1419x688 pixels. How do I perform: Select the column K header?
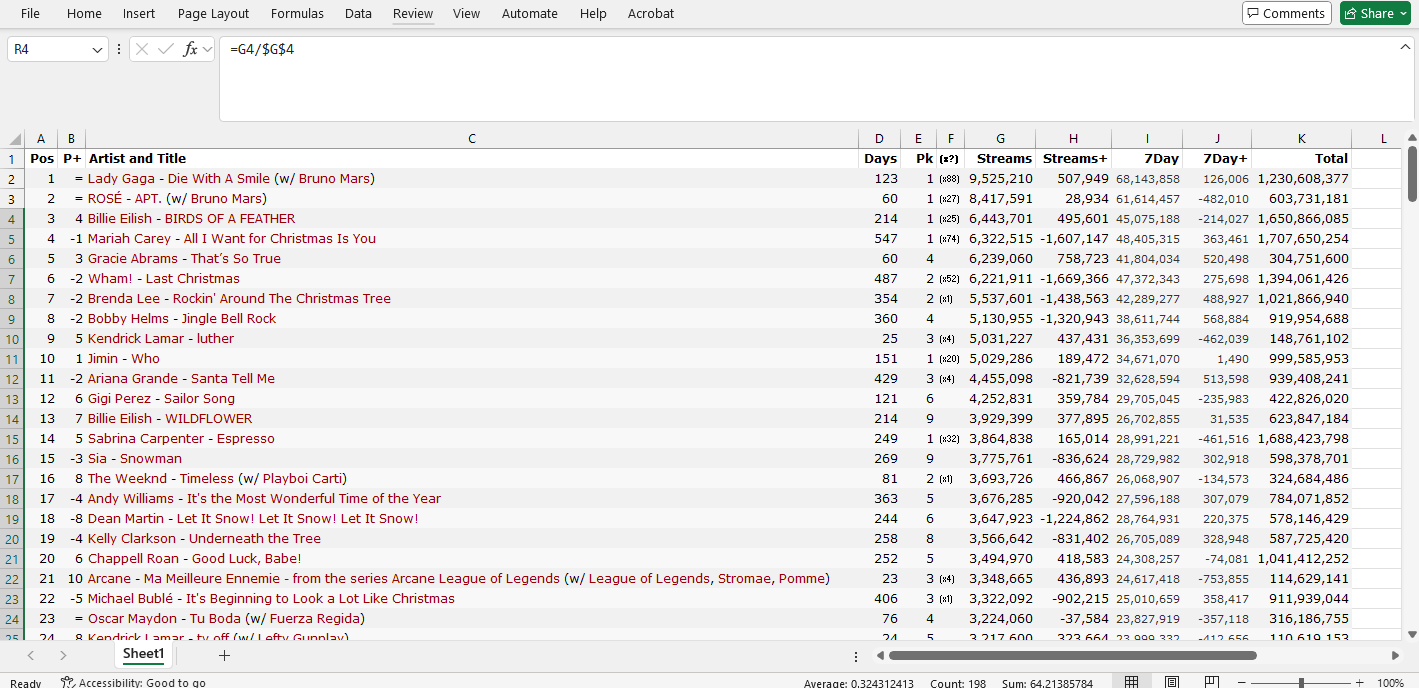(x=1301, y=139)
